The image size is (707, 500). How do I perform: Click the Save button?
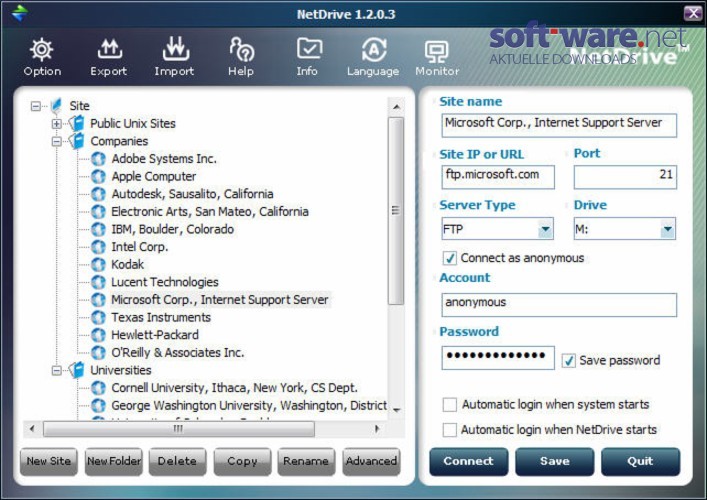(x=555, y=461)
